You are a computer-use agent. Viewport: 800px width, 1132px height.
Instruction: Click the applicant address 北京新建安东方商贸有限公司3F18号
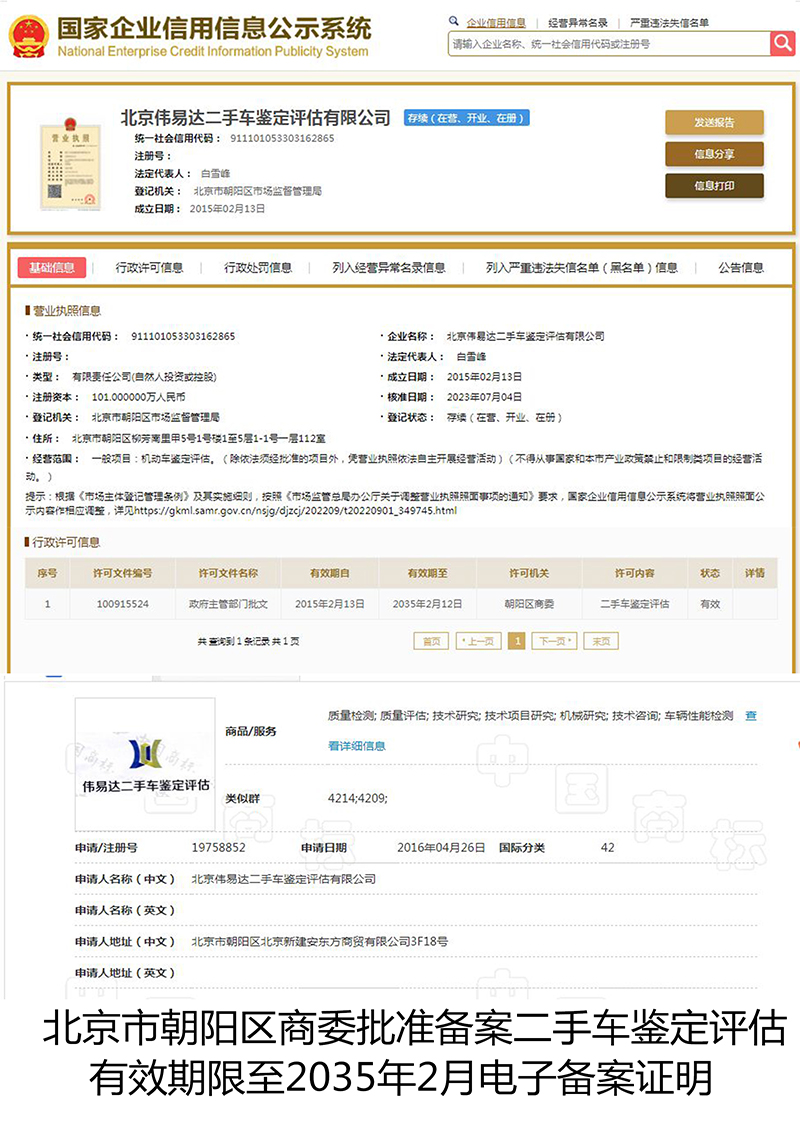point(319,941)
